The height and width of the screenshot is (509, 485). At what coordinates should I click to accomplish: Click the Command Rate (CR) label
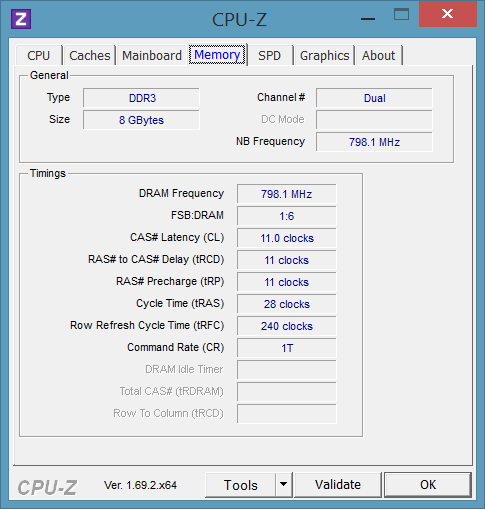176,347
